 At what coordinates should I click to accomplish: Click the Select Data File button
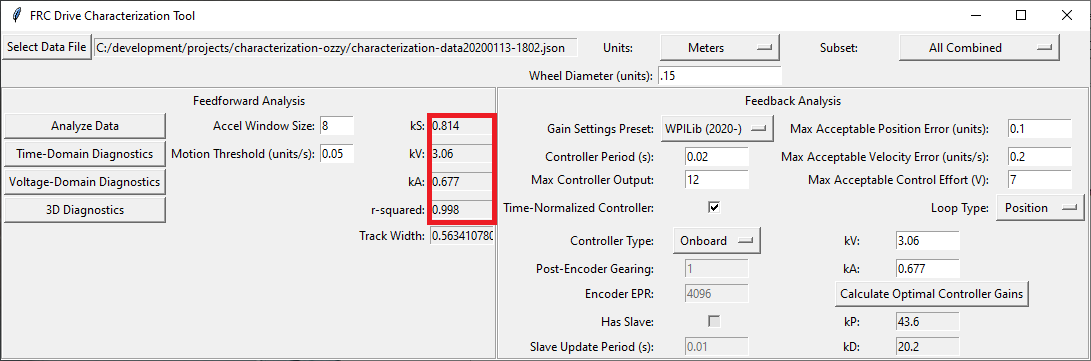pos(47,48)
